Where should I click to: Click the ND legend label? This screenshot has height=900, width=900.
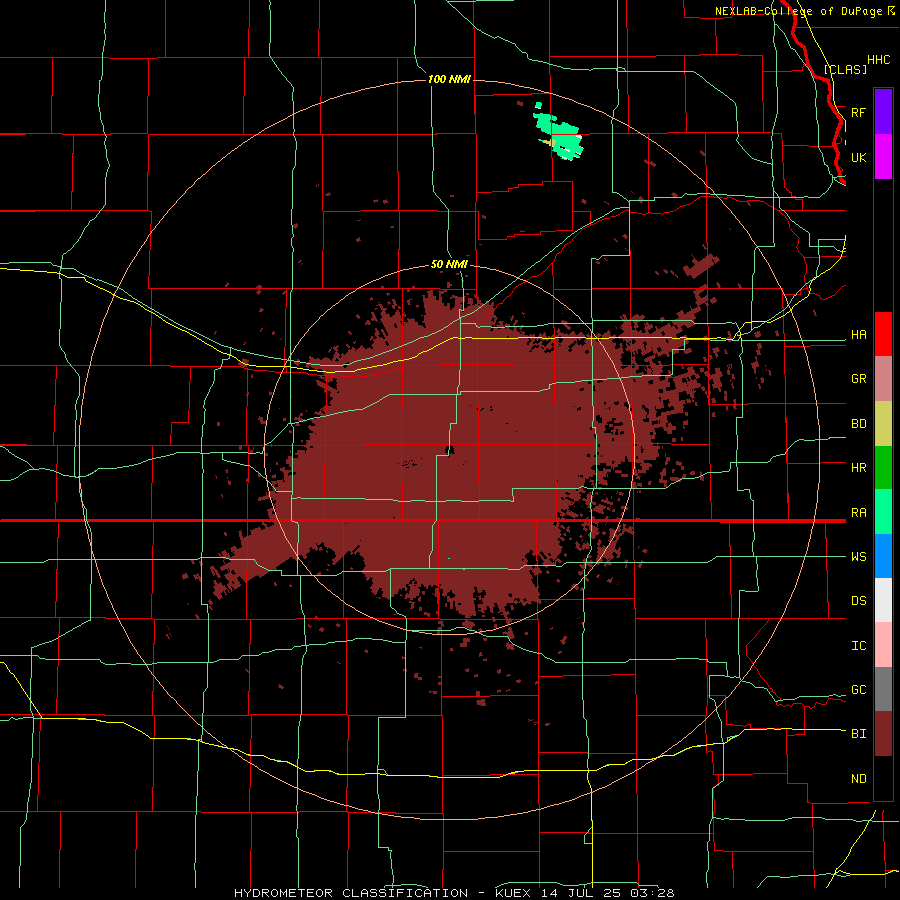(x=858, y=779)
